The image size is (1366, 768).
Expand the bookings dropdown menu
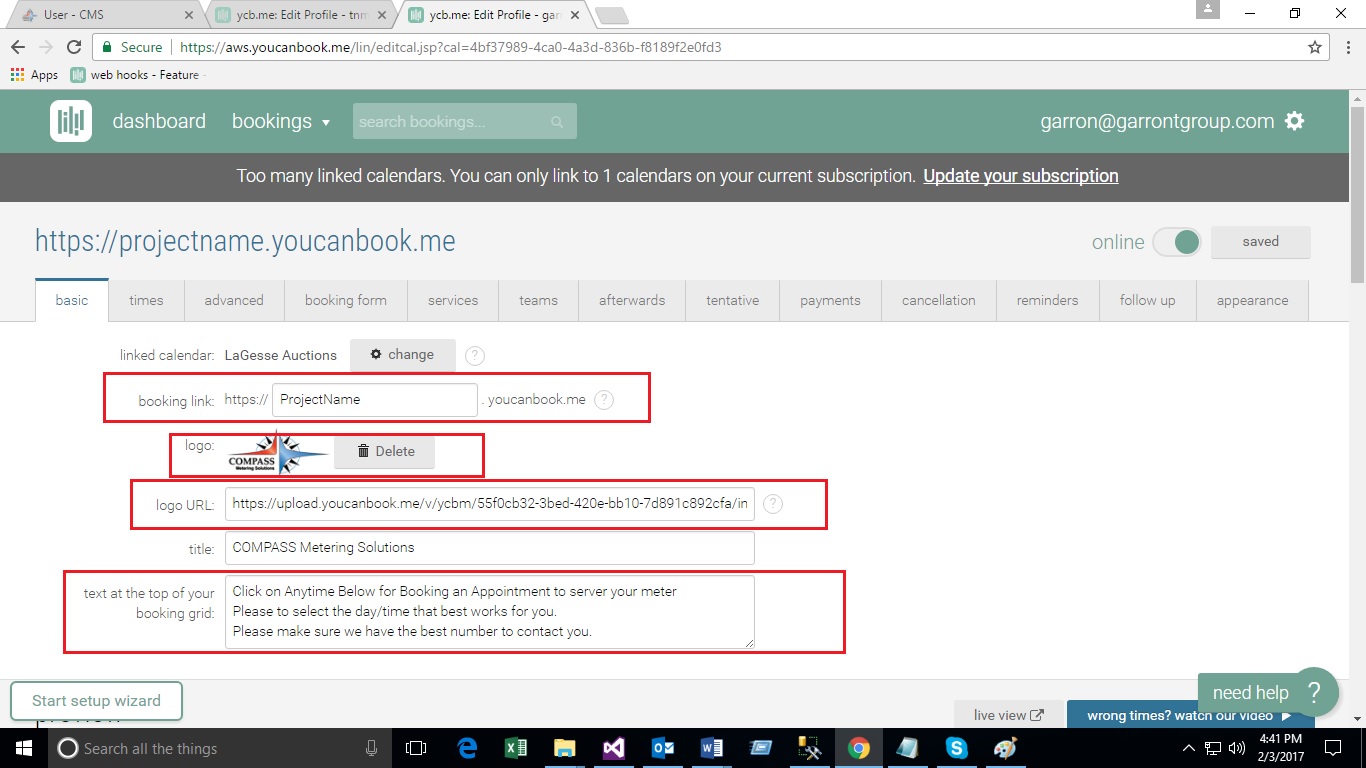tap(281, 122)
